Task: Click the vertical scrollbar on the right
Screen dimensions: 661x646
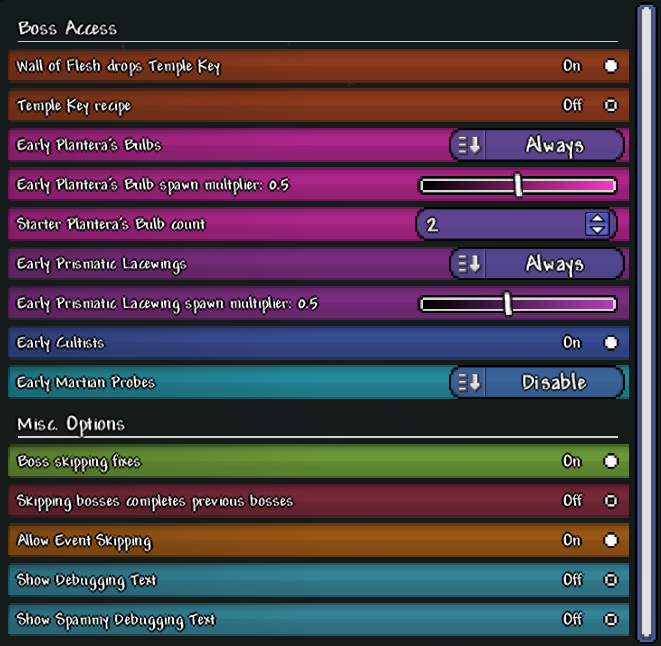Action: tap(647, 322)
